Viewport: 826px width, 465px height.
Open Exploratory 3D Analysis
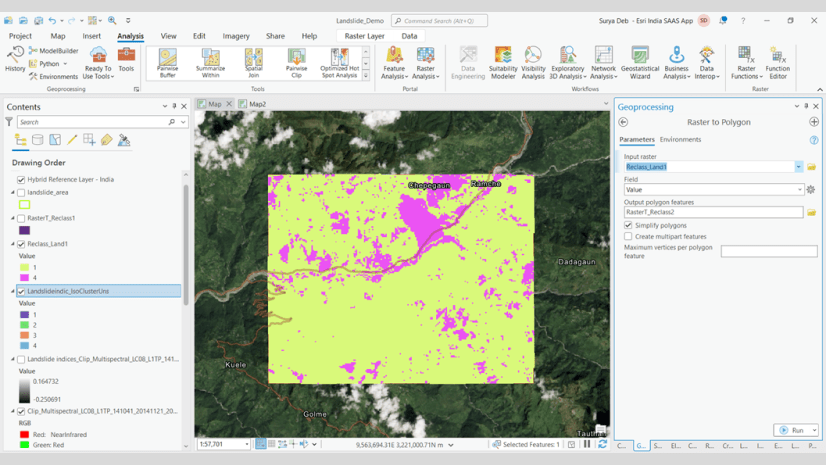point(568,63)
